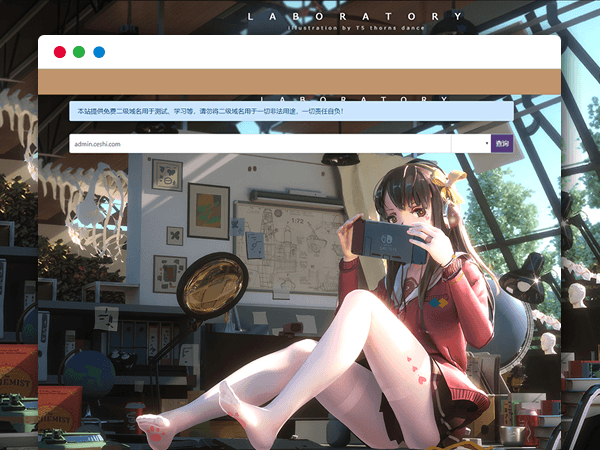Click the blue dot window button

point(99,52)
